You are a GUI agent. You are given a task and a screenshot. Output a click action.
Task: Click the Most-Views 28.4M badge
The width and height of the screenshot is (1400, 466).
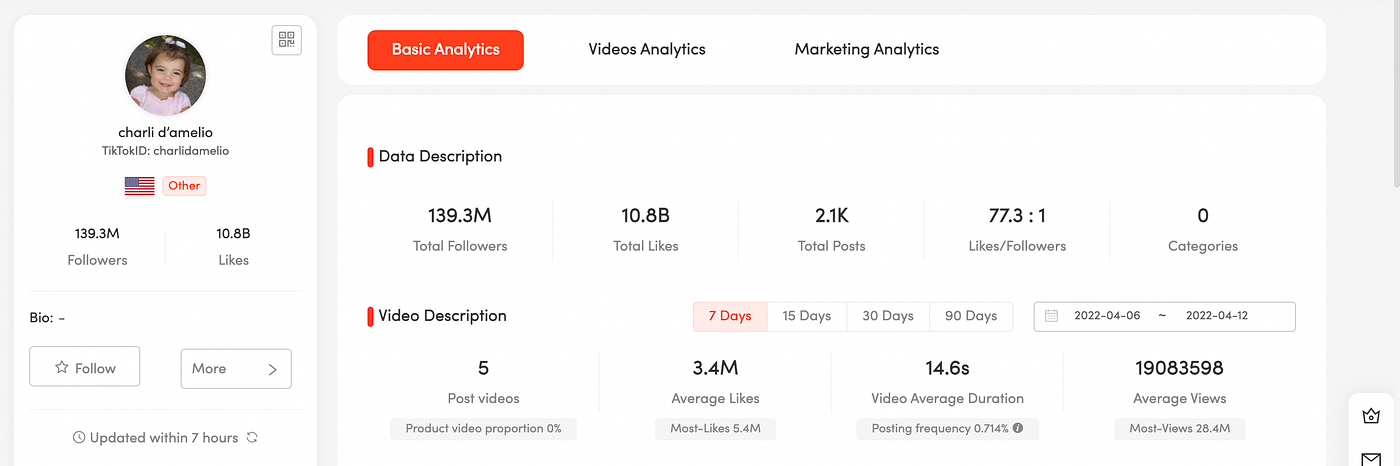(x=1180, y=429)
